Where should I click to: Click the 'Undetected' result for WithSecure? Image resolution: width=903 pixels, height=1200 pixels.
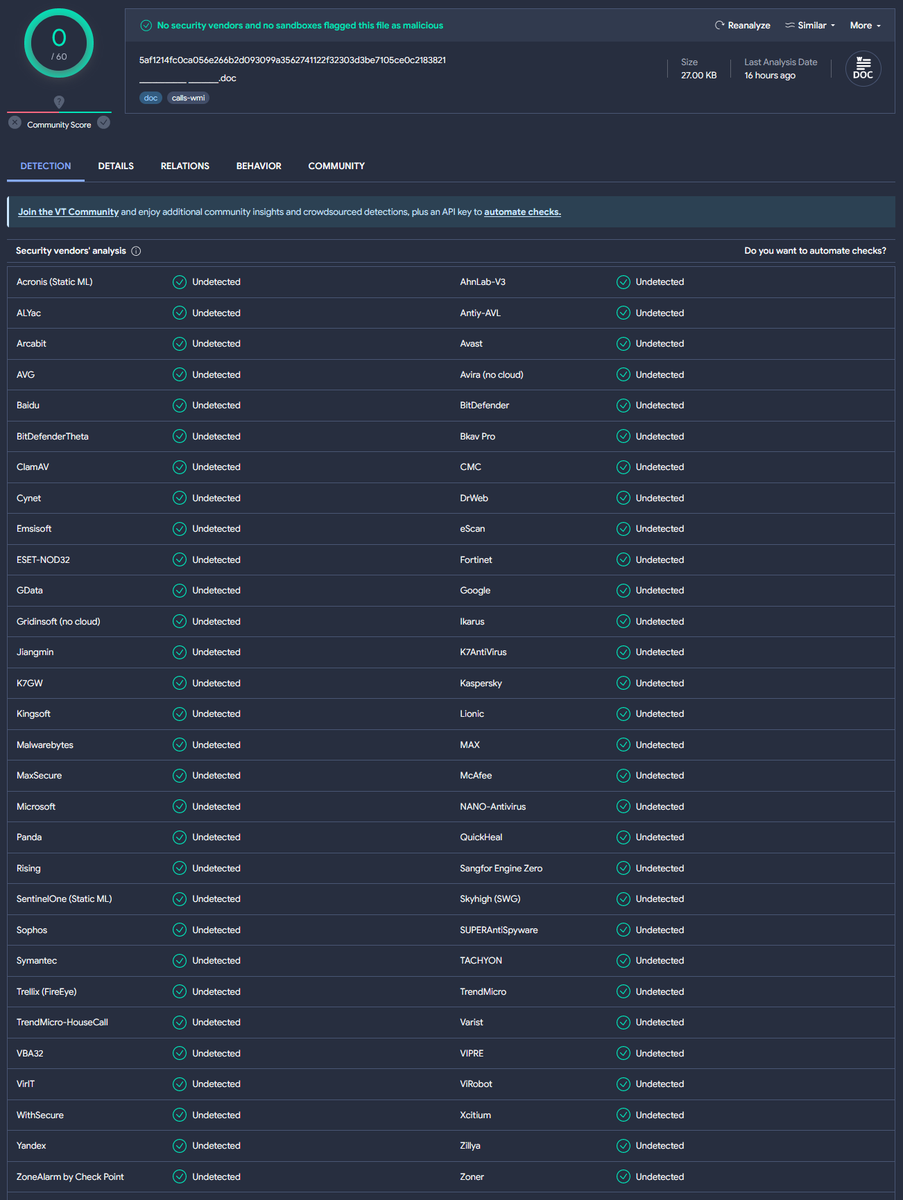pos(216,1115)
